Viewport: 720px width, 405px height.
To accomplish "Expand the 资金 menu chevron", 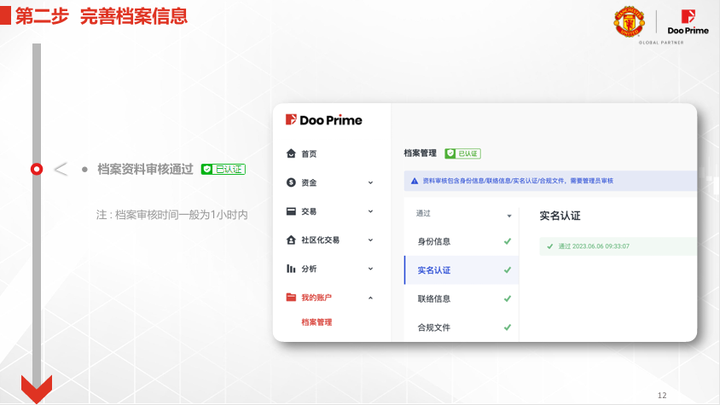I will point(371,183).
